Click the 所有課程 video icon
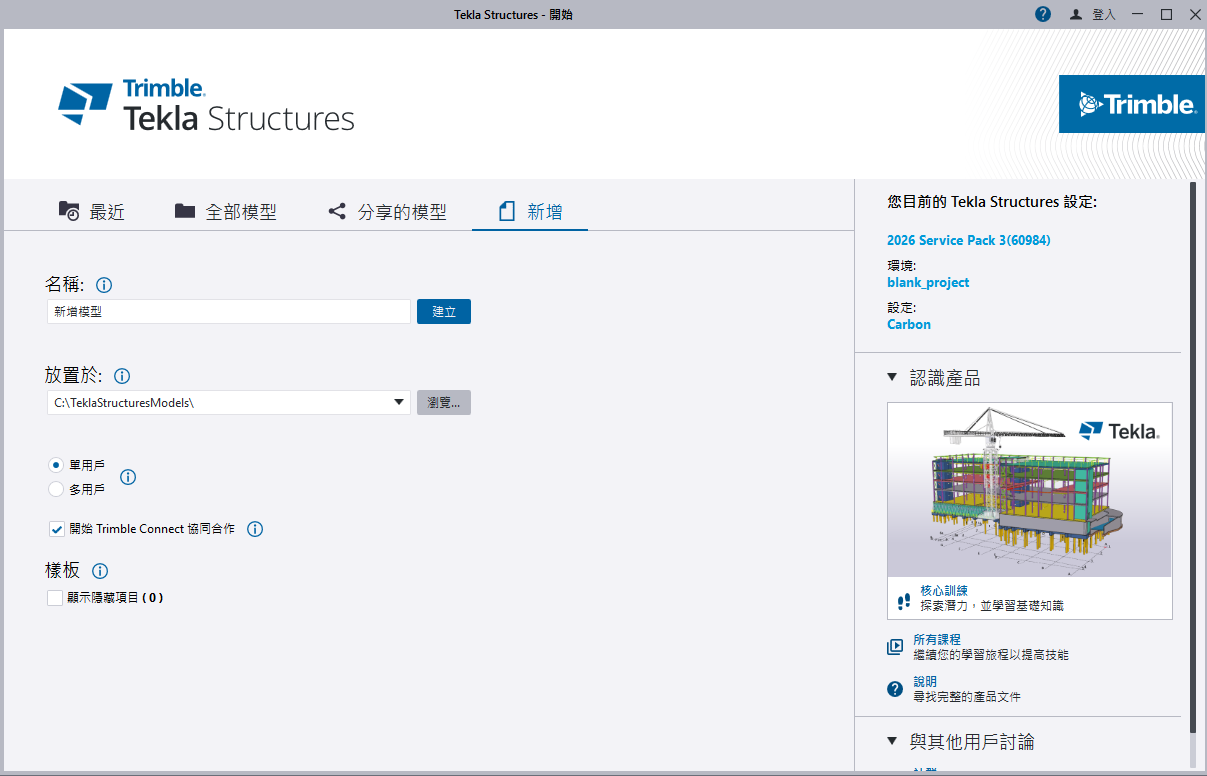Screen dimensions: 1207x776 coord(895,647)
